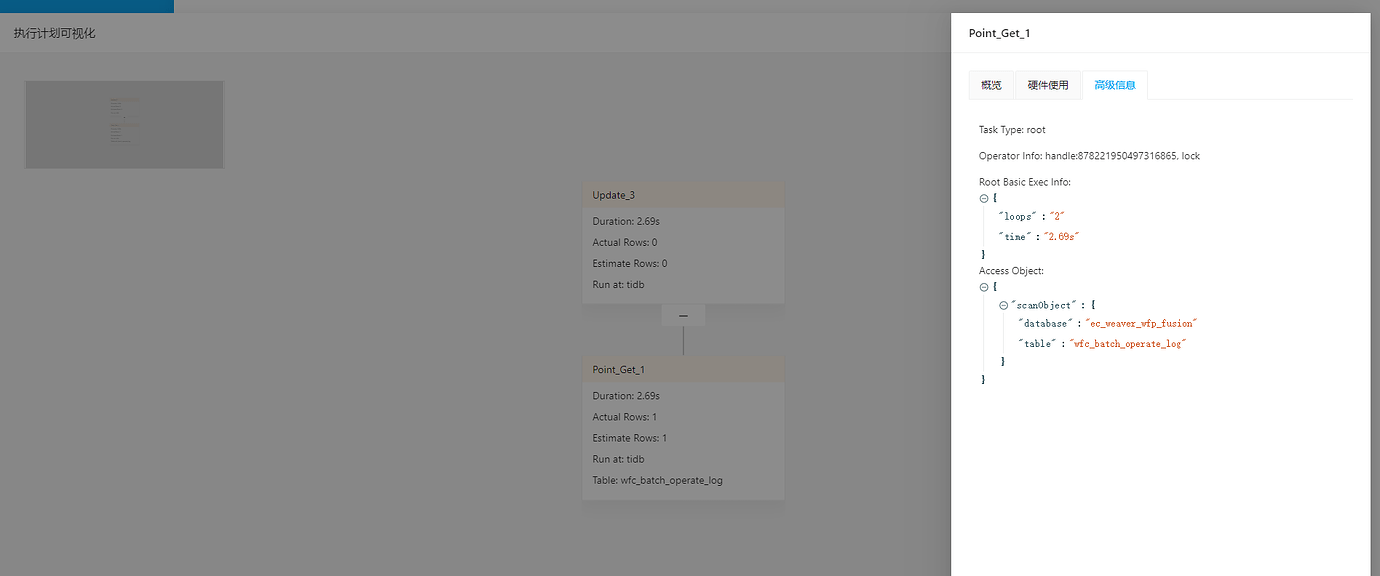
Task: Collapse the Root Basic Exec Info JSON object
Action: [x=984, y=198]
